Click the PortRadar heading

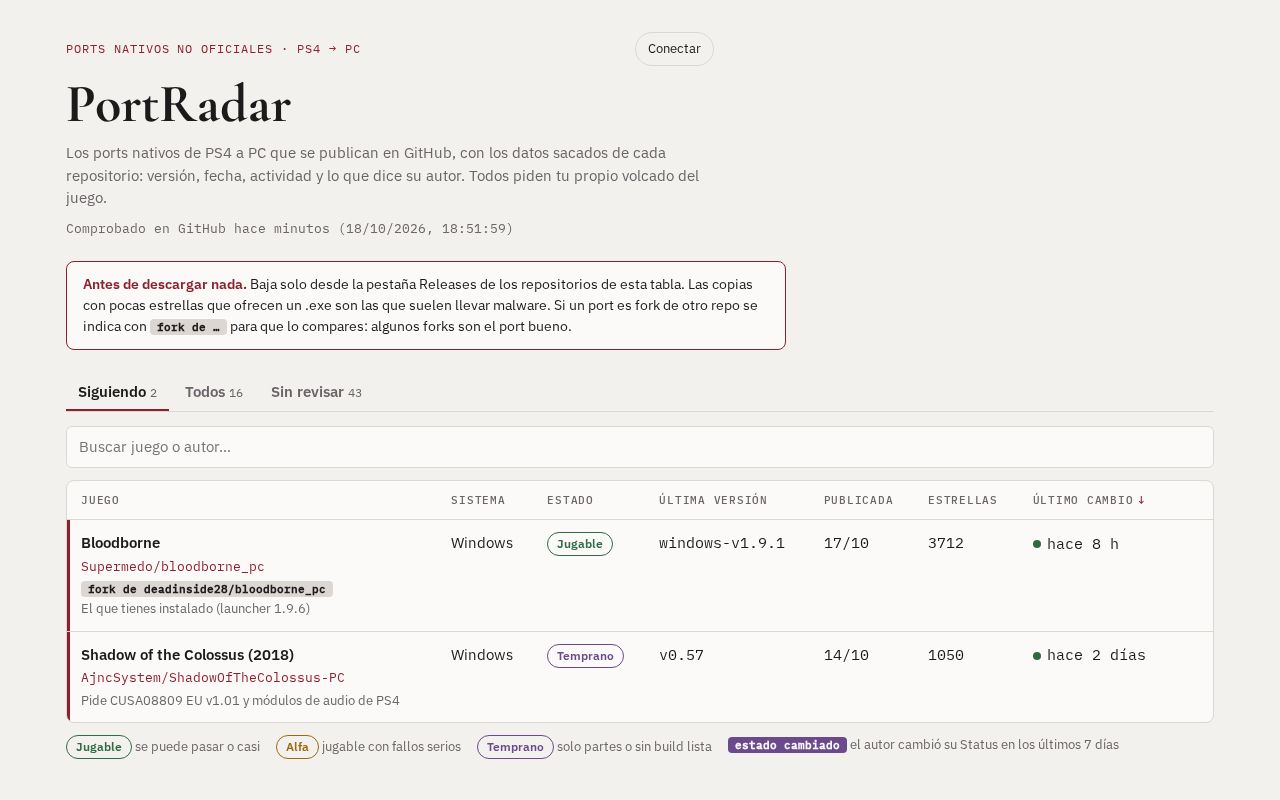pyautogui.click(x=178, y=104)
